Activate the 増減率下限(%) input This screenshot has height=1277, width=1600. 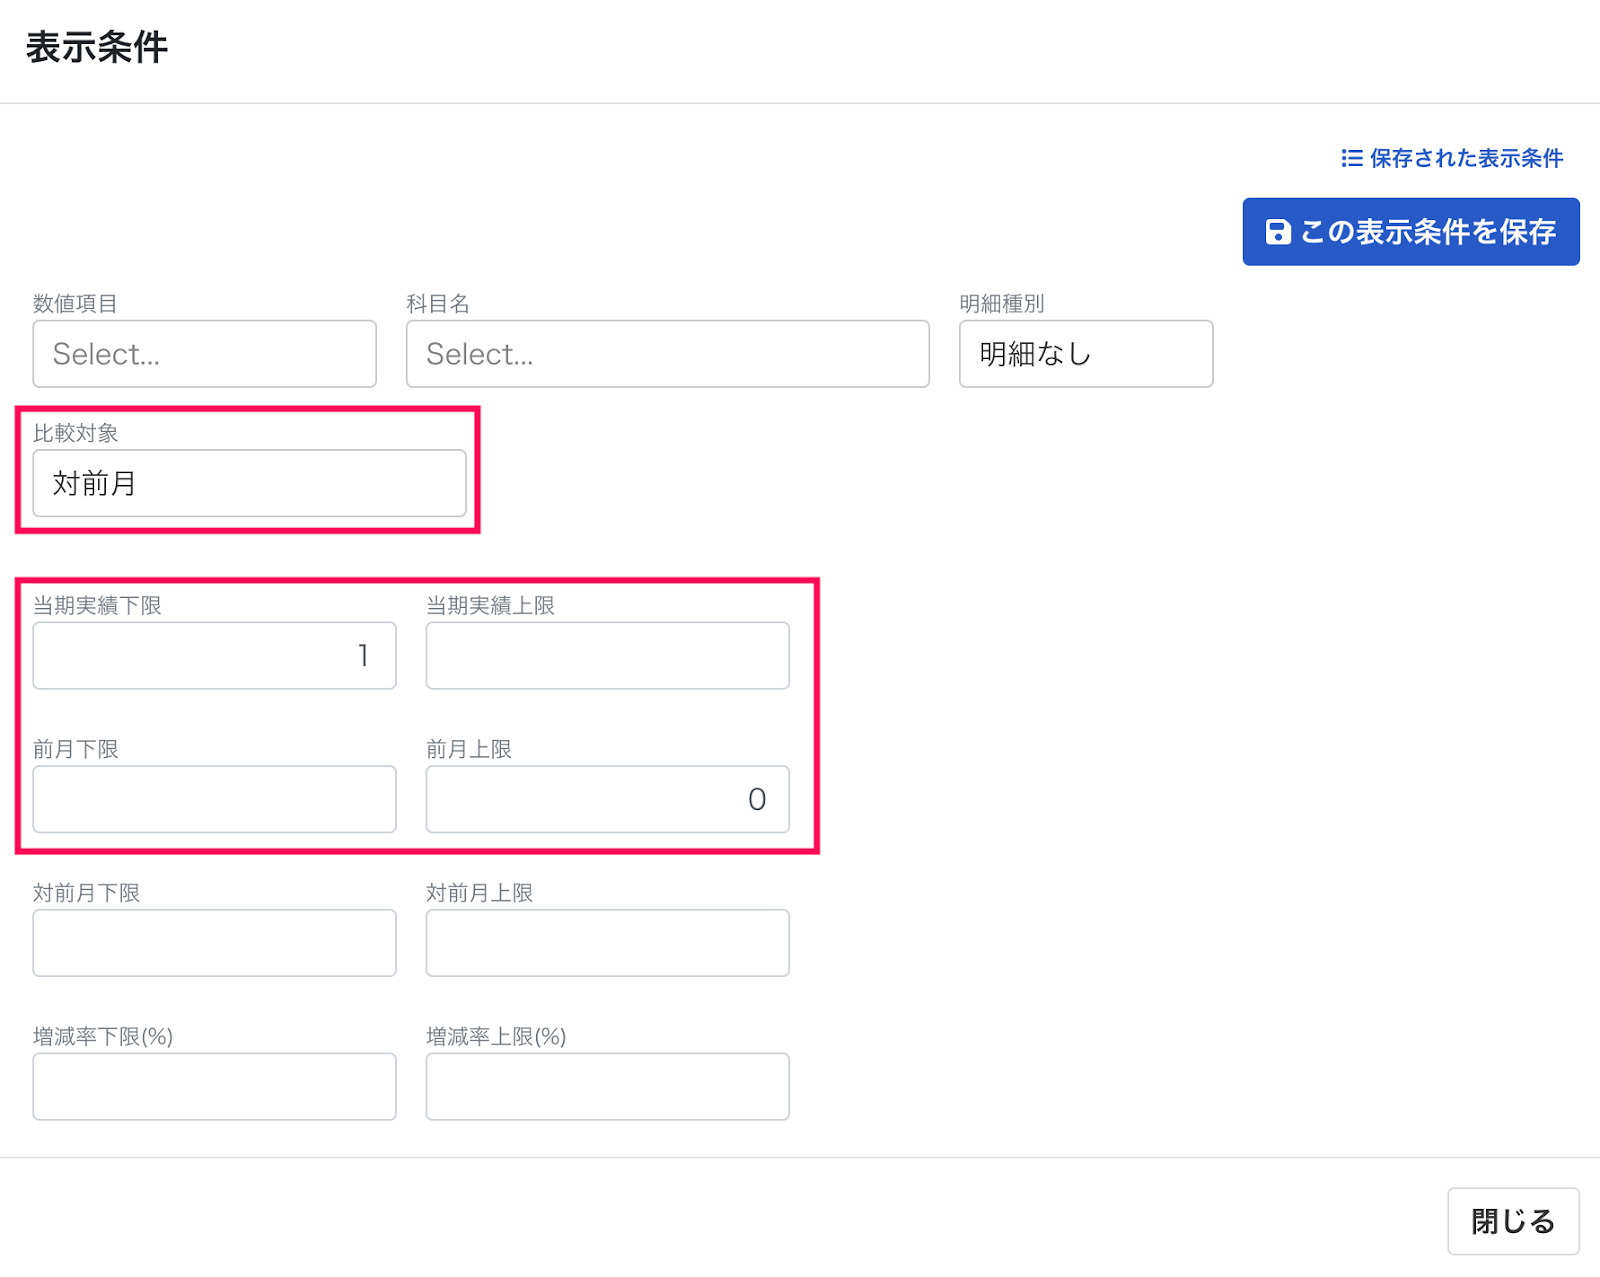(x=214, y=1087)
